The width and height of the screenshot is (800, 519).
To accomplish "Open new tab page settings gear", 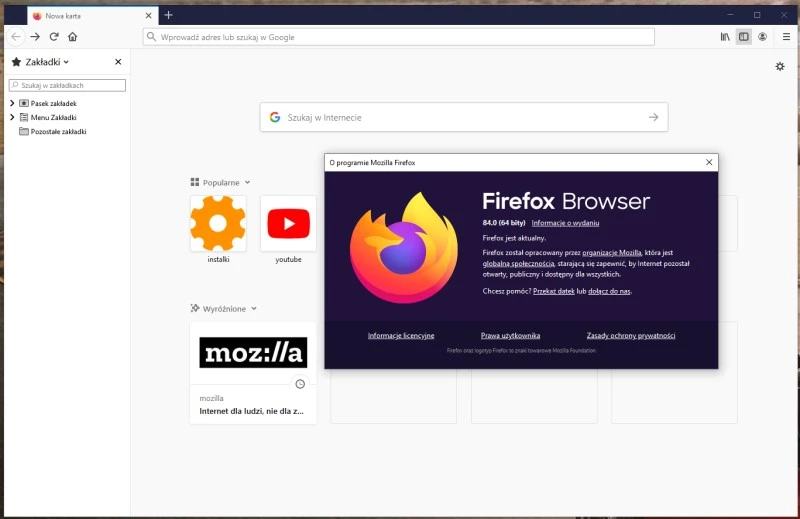I will coord(780,66).
